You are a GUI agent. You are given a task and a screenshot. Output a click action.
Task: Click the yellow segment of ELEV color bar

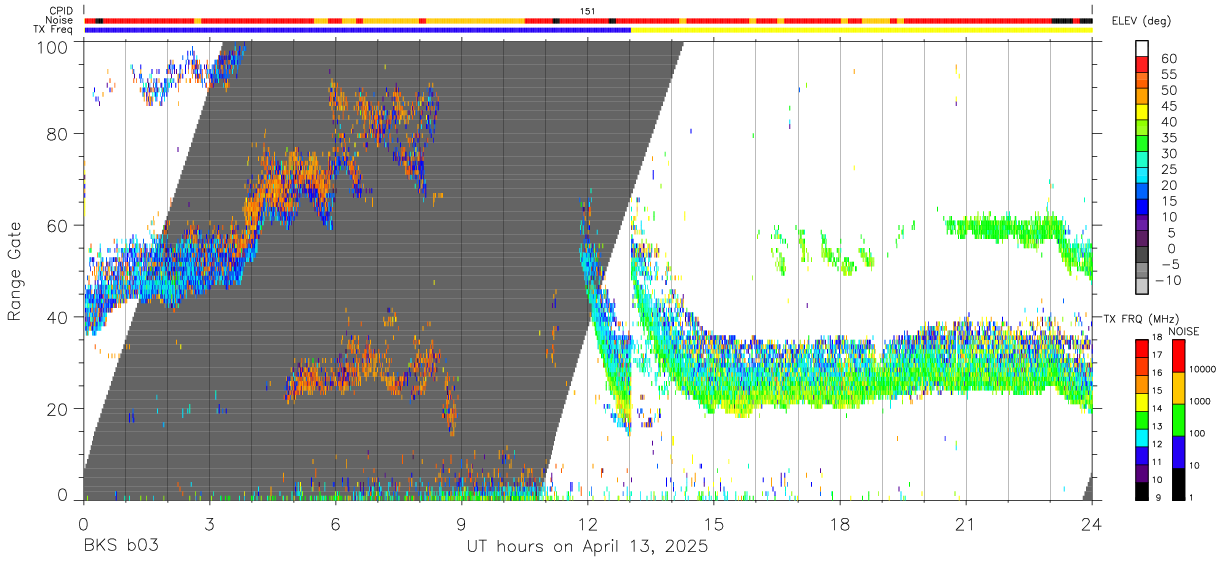1142,111
